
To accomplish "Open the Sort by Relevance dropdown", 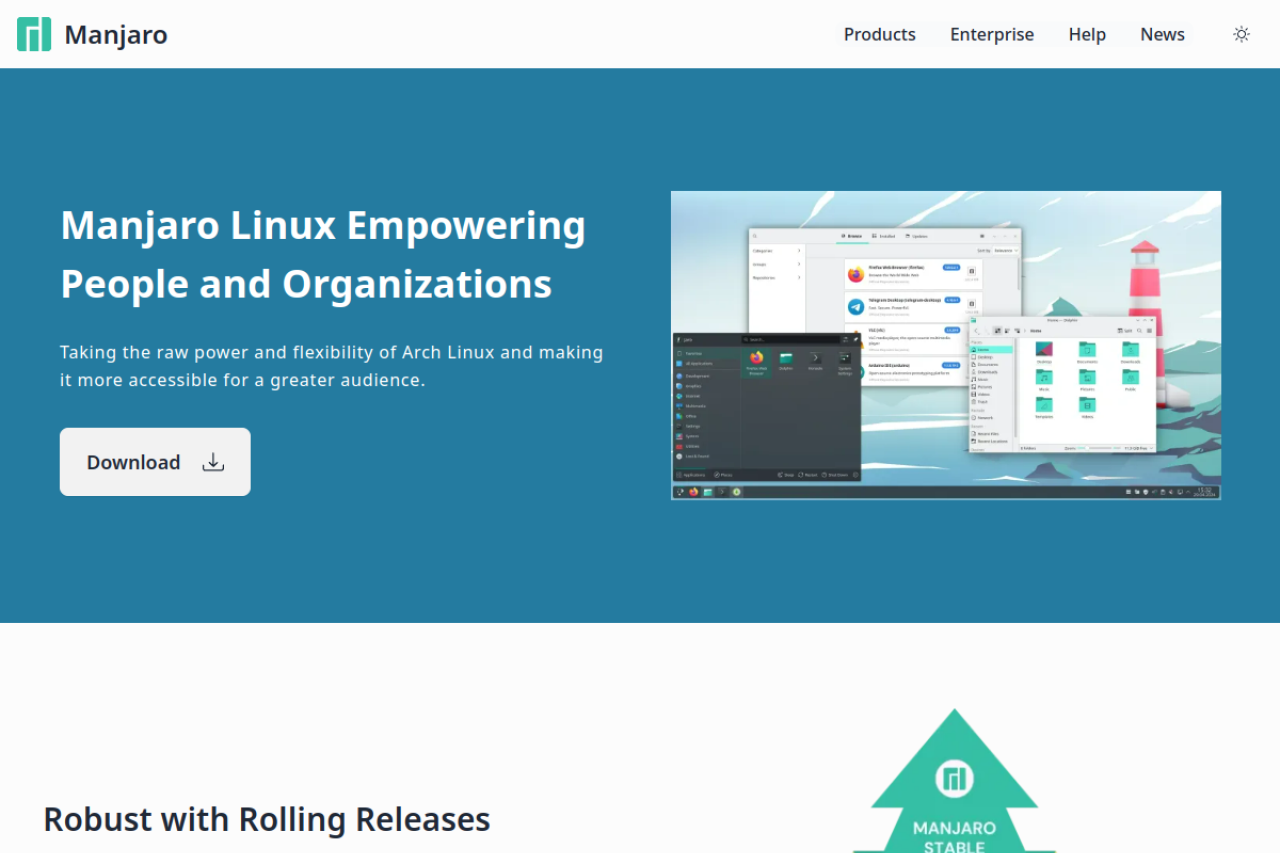I will 1006,251.
